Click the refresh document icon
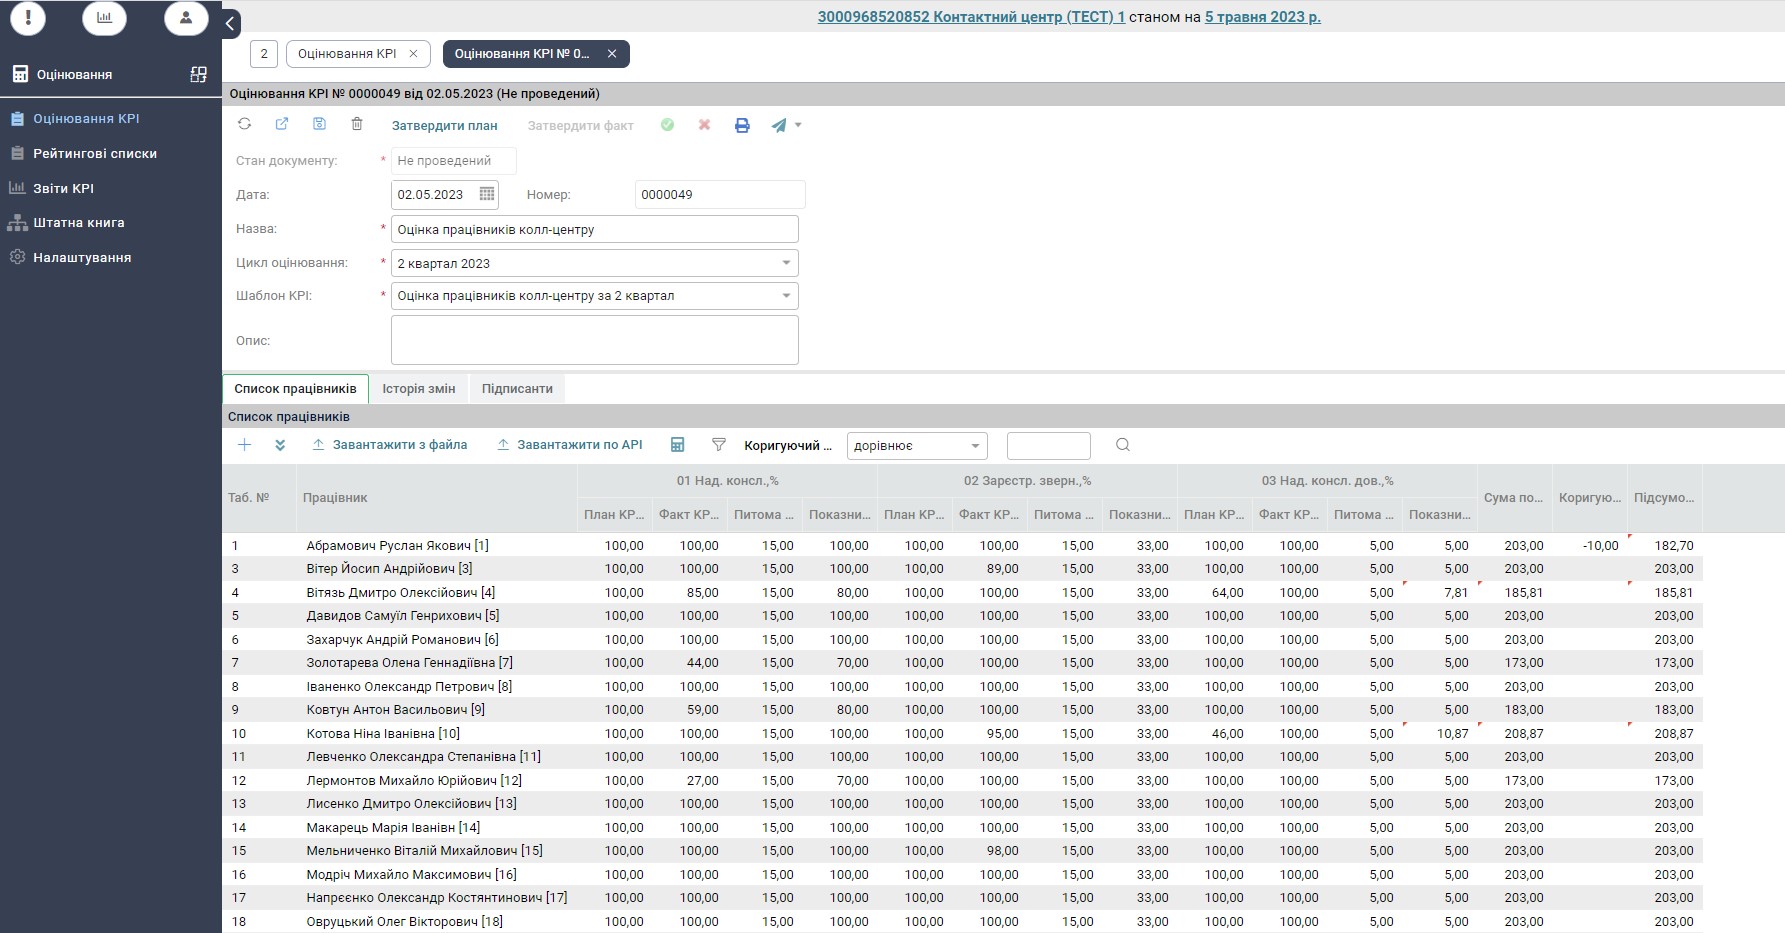This screenshot has width=1785, height=933. tap(244, 124)
